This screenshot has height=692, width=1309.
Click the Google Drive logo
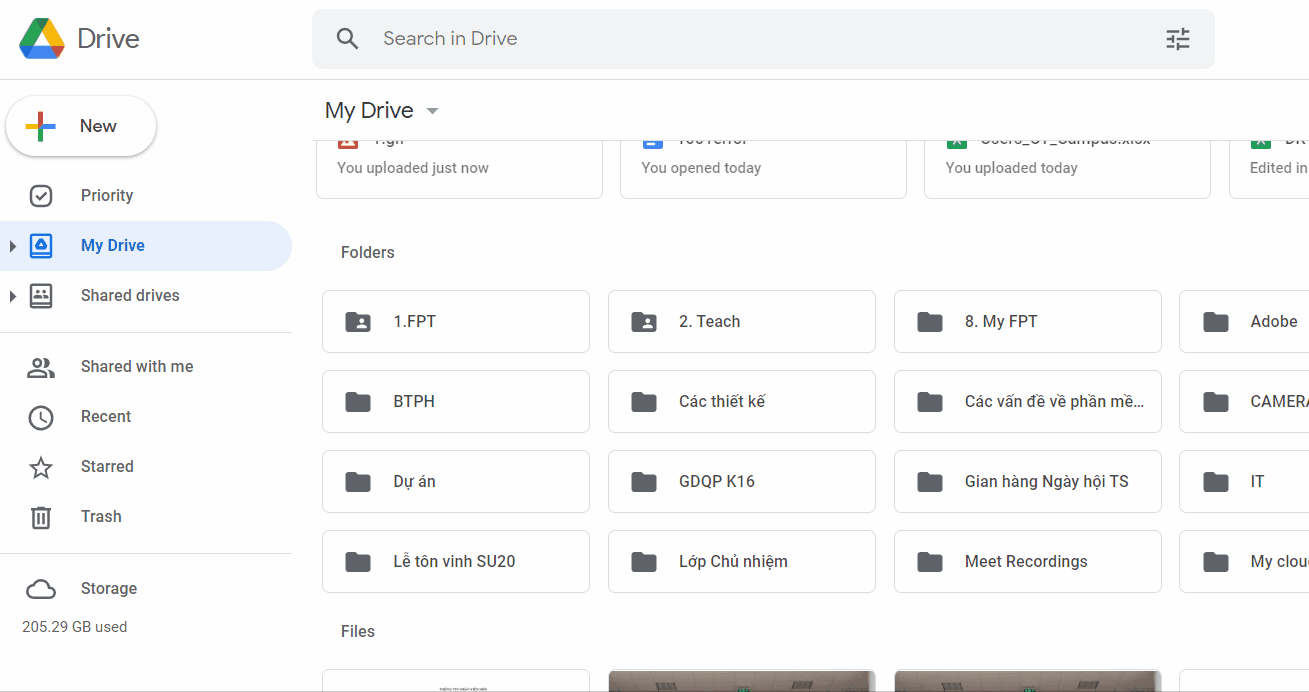42,39
